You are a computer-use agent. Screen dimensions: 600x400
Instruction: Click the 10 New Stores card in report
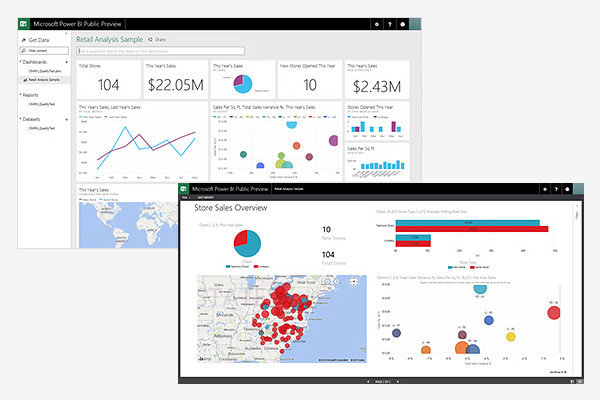point(333,233)
